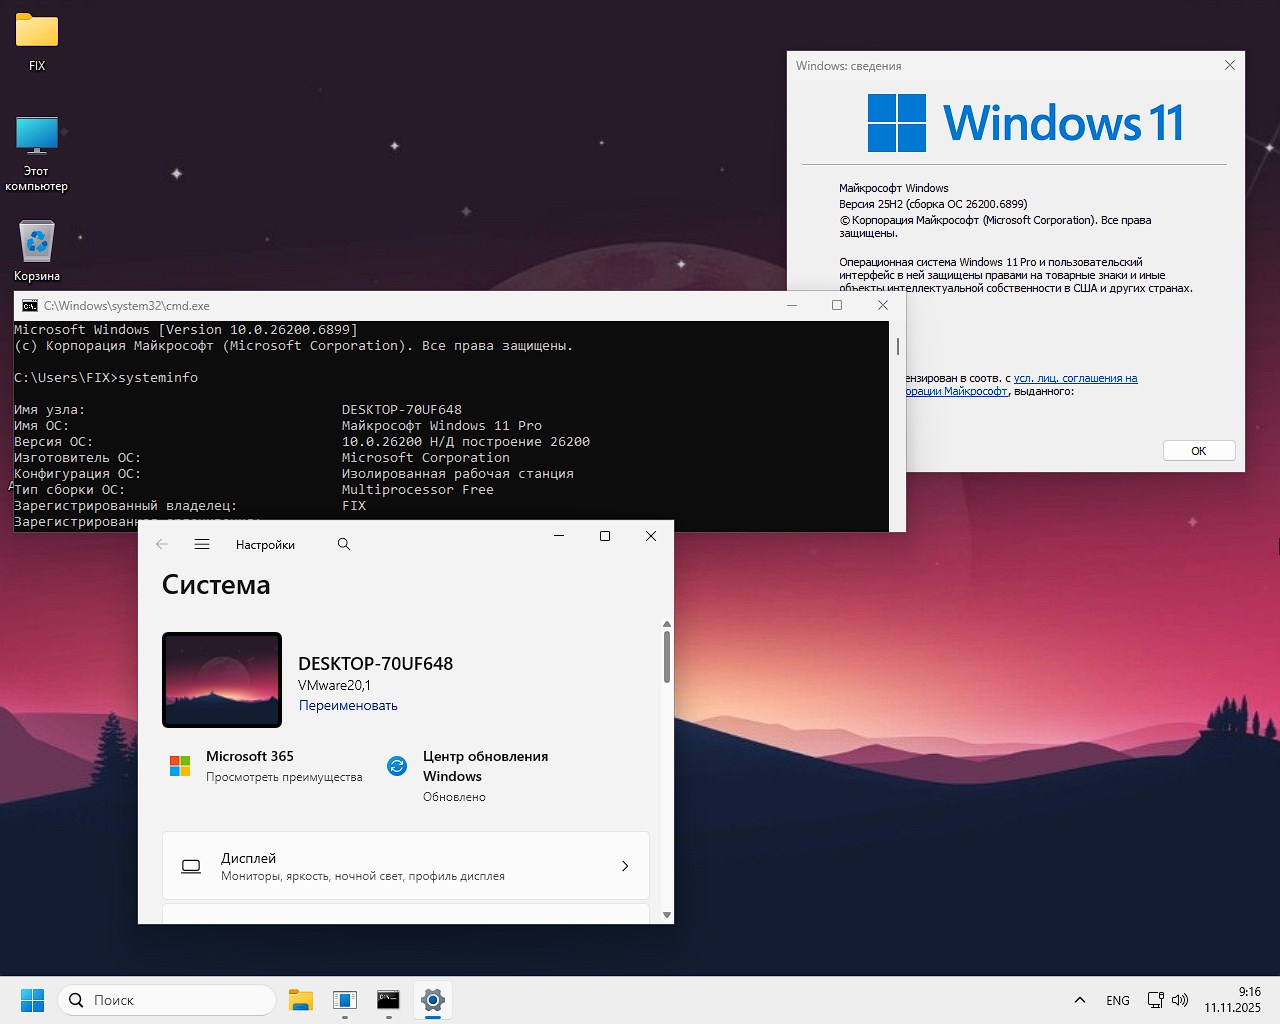Click the Windows Start button
This screenshot has width=1280, height=1024.
(x=32, y=999)
